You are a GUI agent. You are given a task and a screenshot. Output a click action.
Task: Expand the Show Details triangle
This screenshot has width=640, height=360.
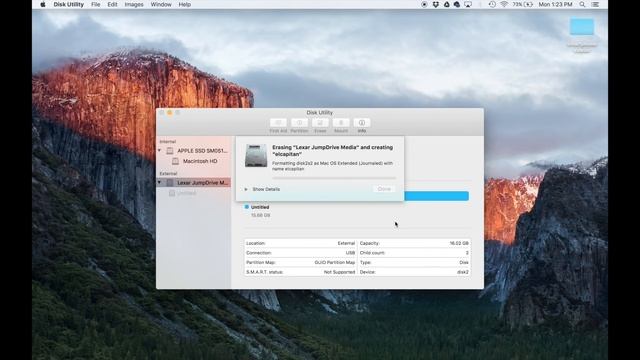246,189
